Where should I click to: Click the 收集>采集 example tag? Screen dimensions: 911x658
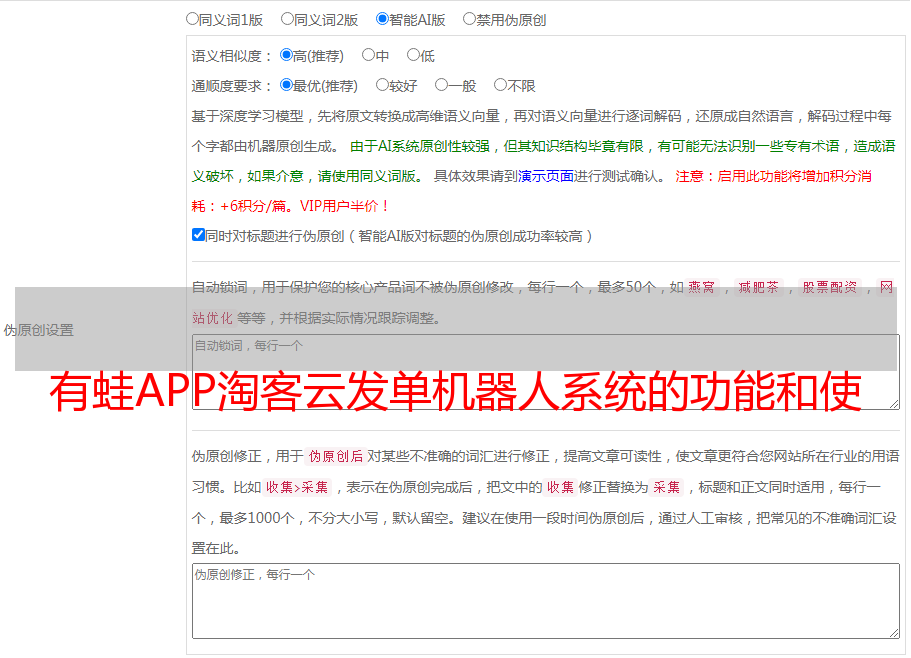(297, 488)
